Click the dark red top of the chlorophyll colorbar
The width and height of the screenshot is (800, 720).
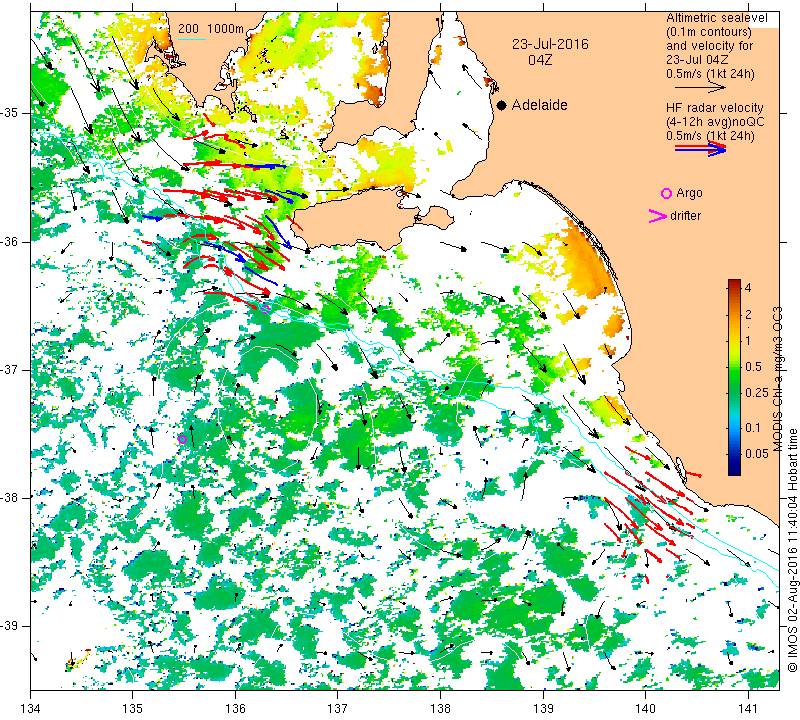point(734,282)
